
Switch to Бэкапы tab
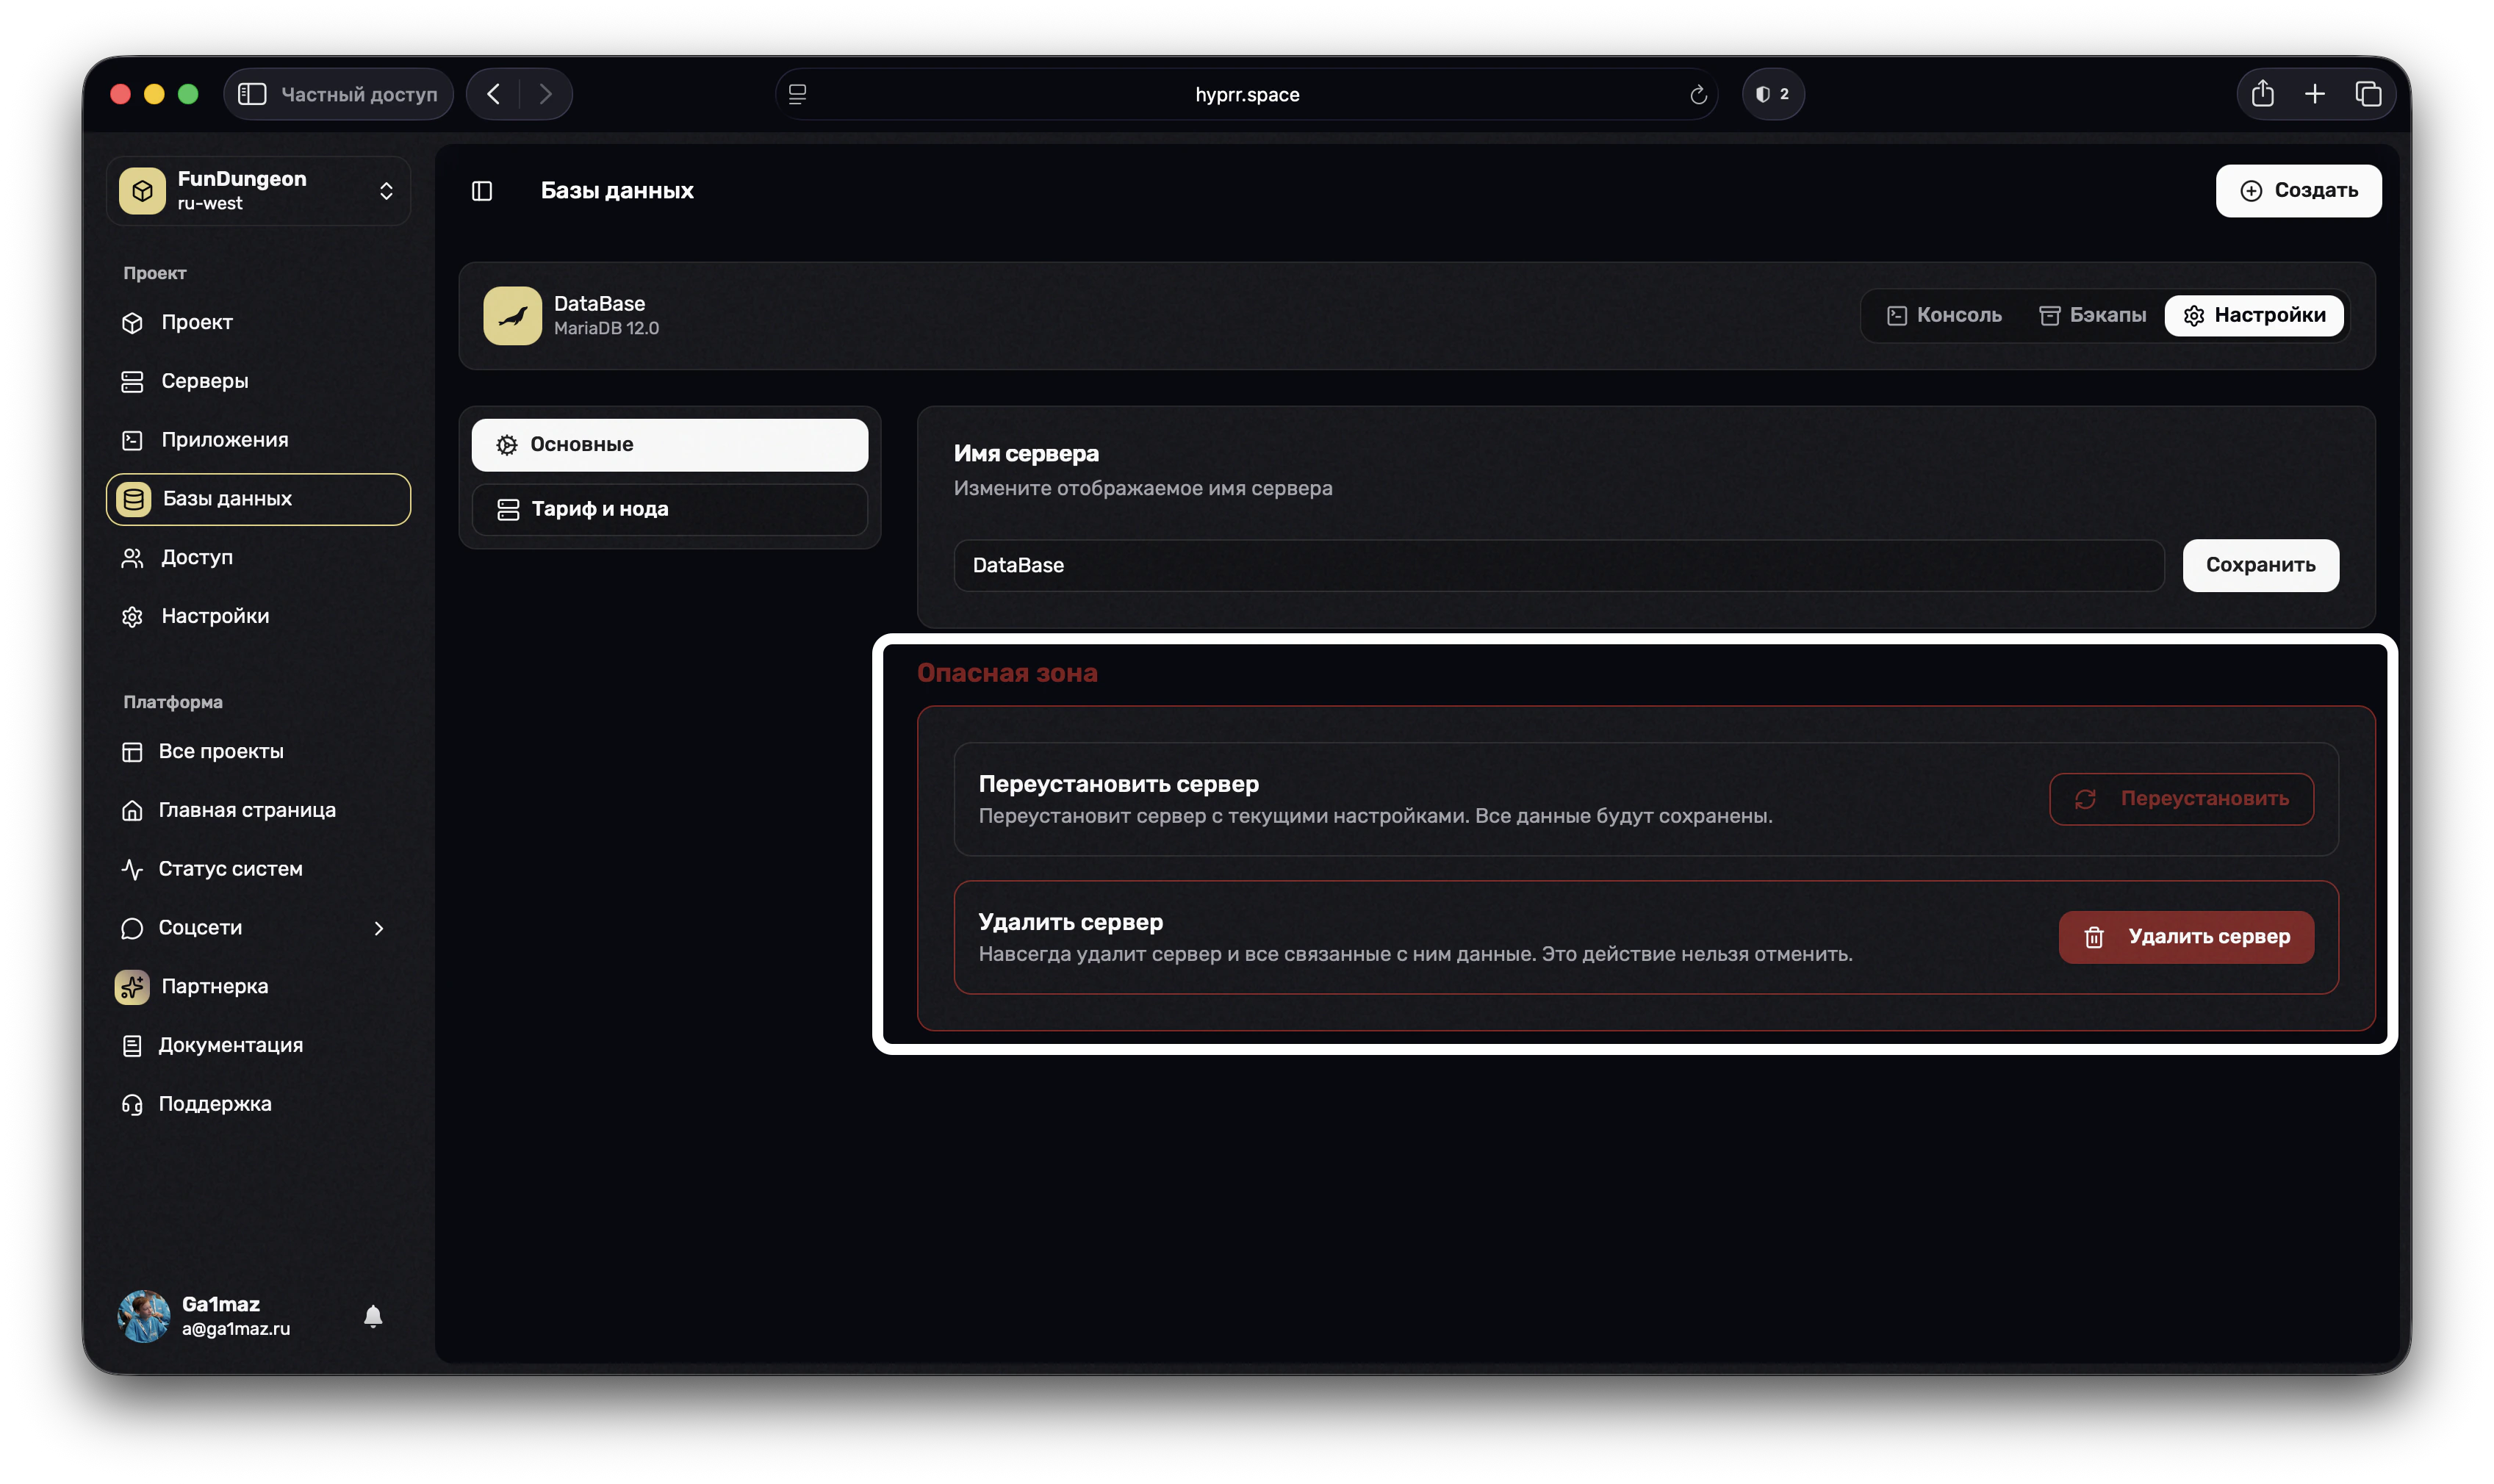2092,315
